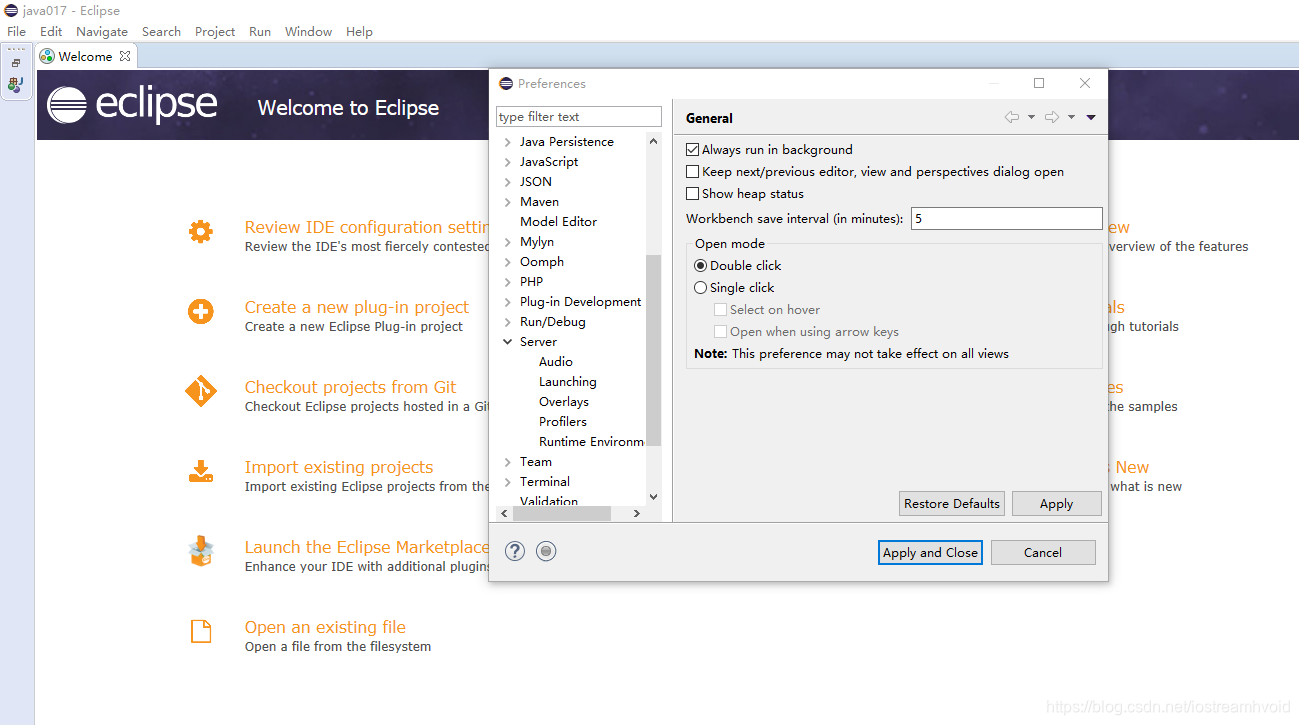Expand the JavaScript tree node
This screenshot has height=725, width=1299.
pyautogui.click(x=508, y=162)
